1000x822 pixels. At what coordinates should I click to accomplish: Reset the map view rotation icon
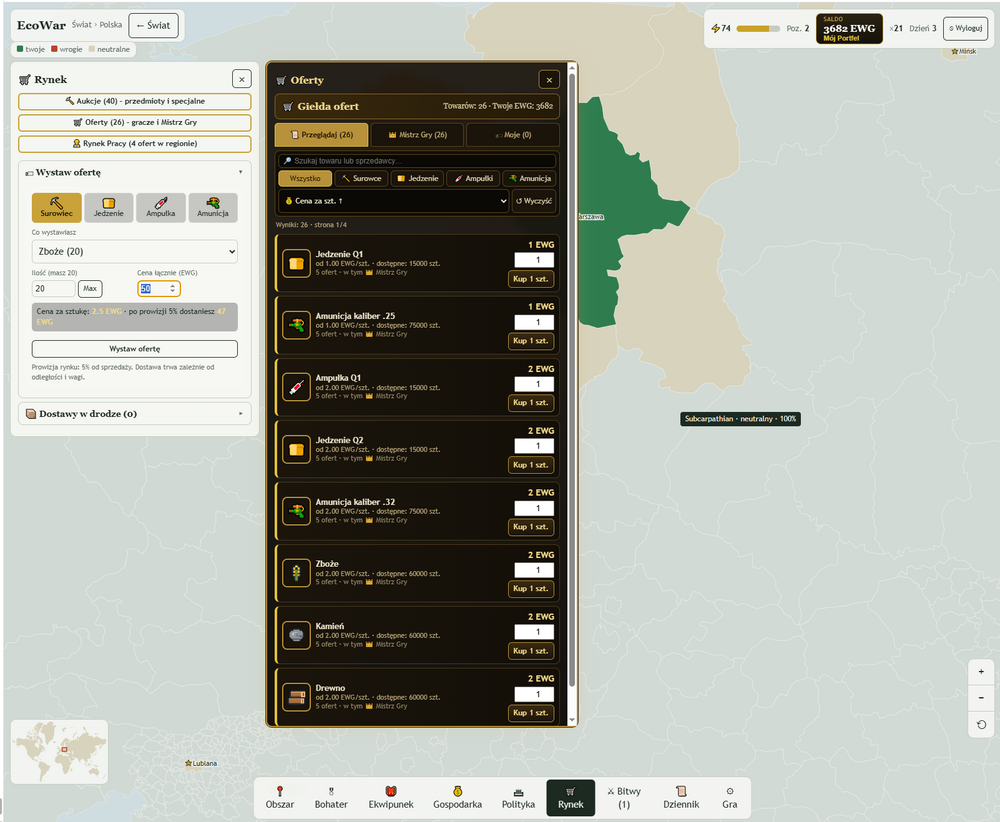point(981,724)
